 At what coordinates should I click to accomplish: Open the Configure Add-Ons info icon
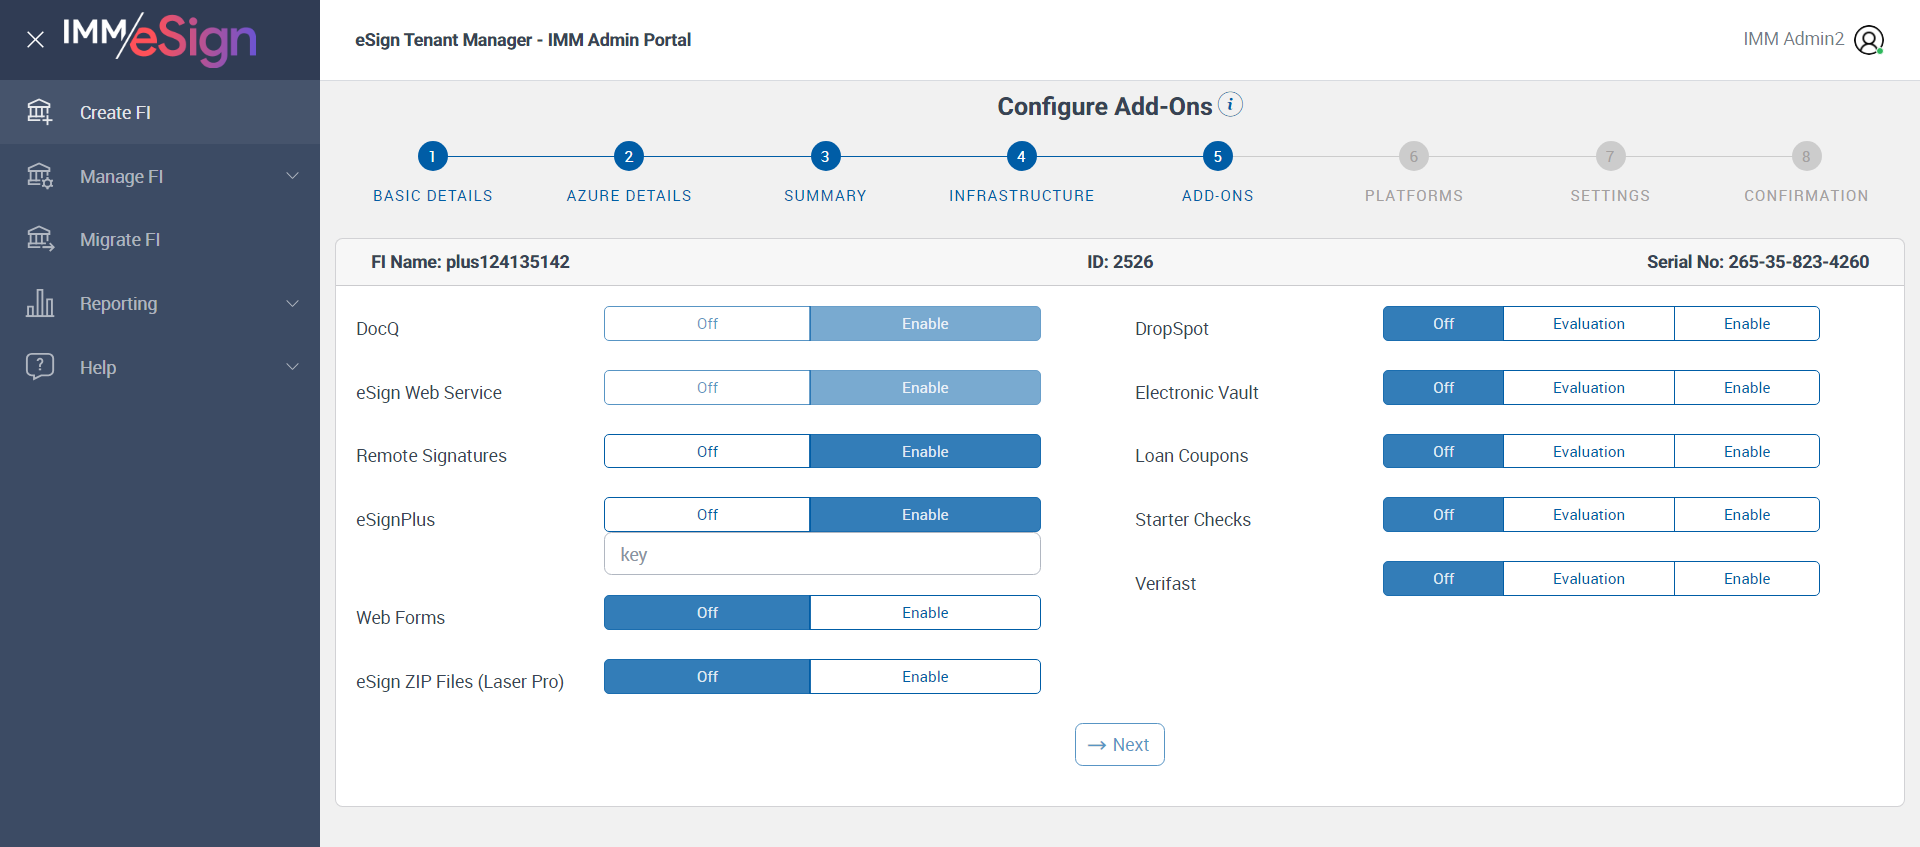(1230, 105)
